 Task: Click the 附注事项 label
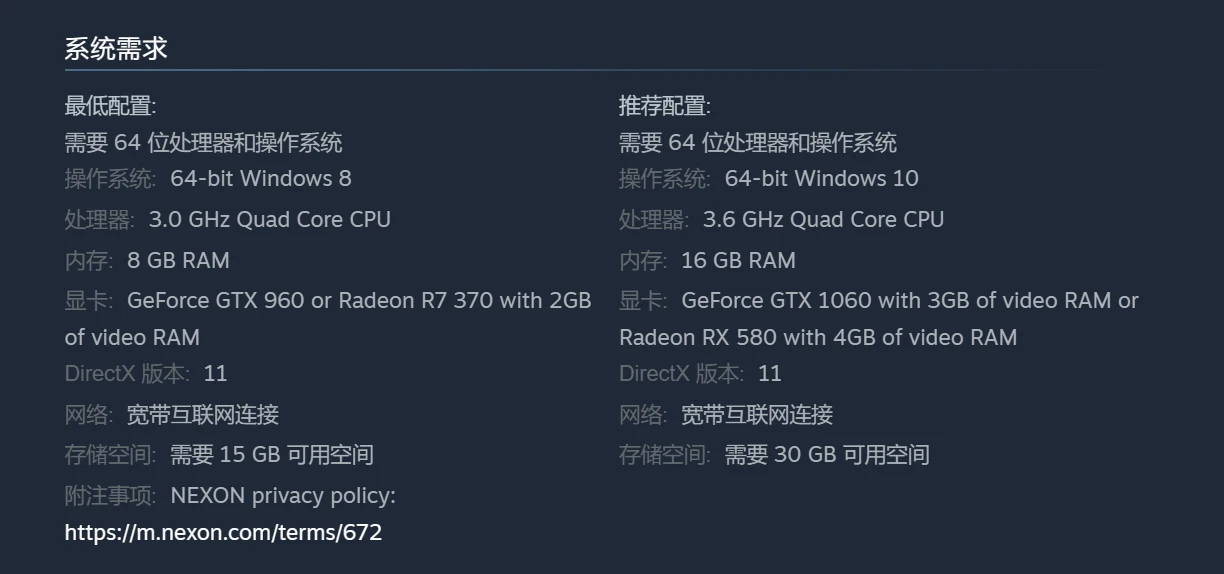pyautogui.click(x=110, y=496)
